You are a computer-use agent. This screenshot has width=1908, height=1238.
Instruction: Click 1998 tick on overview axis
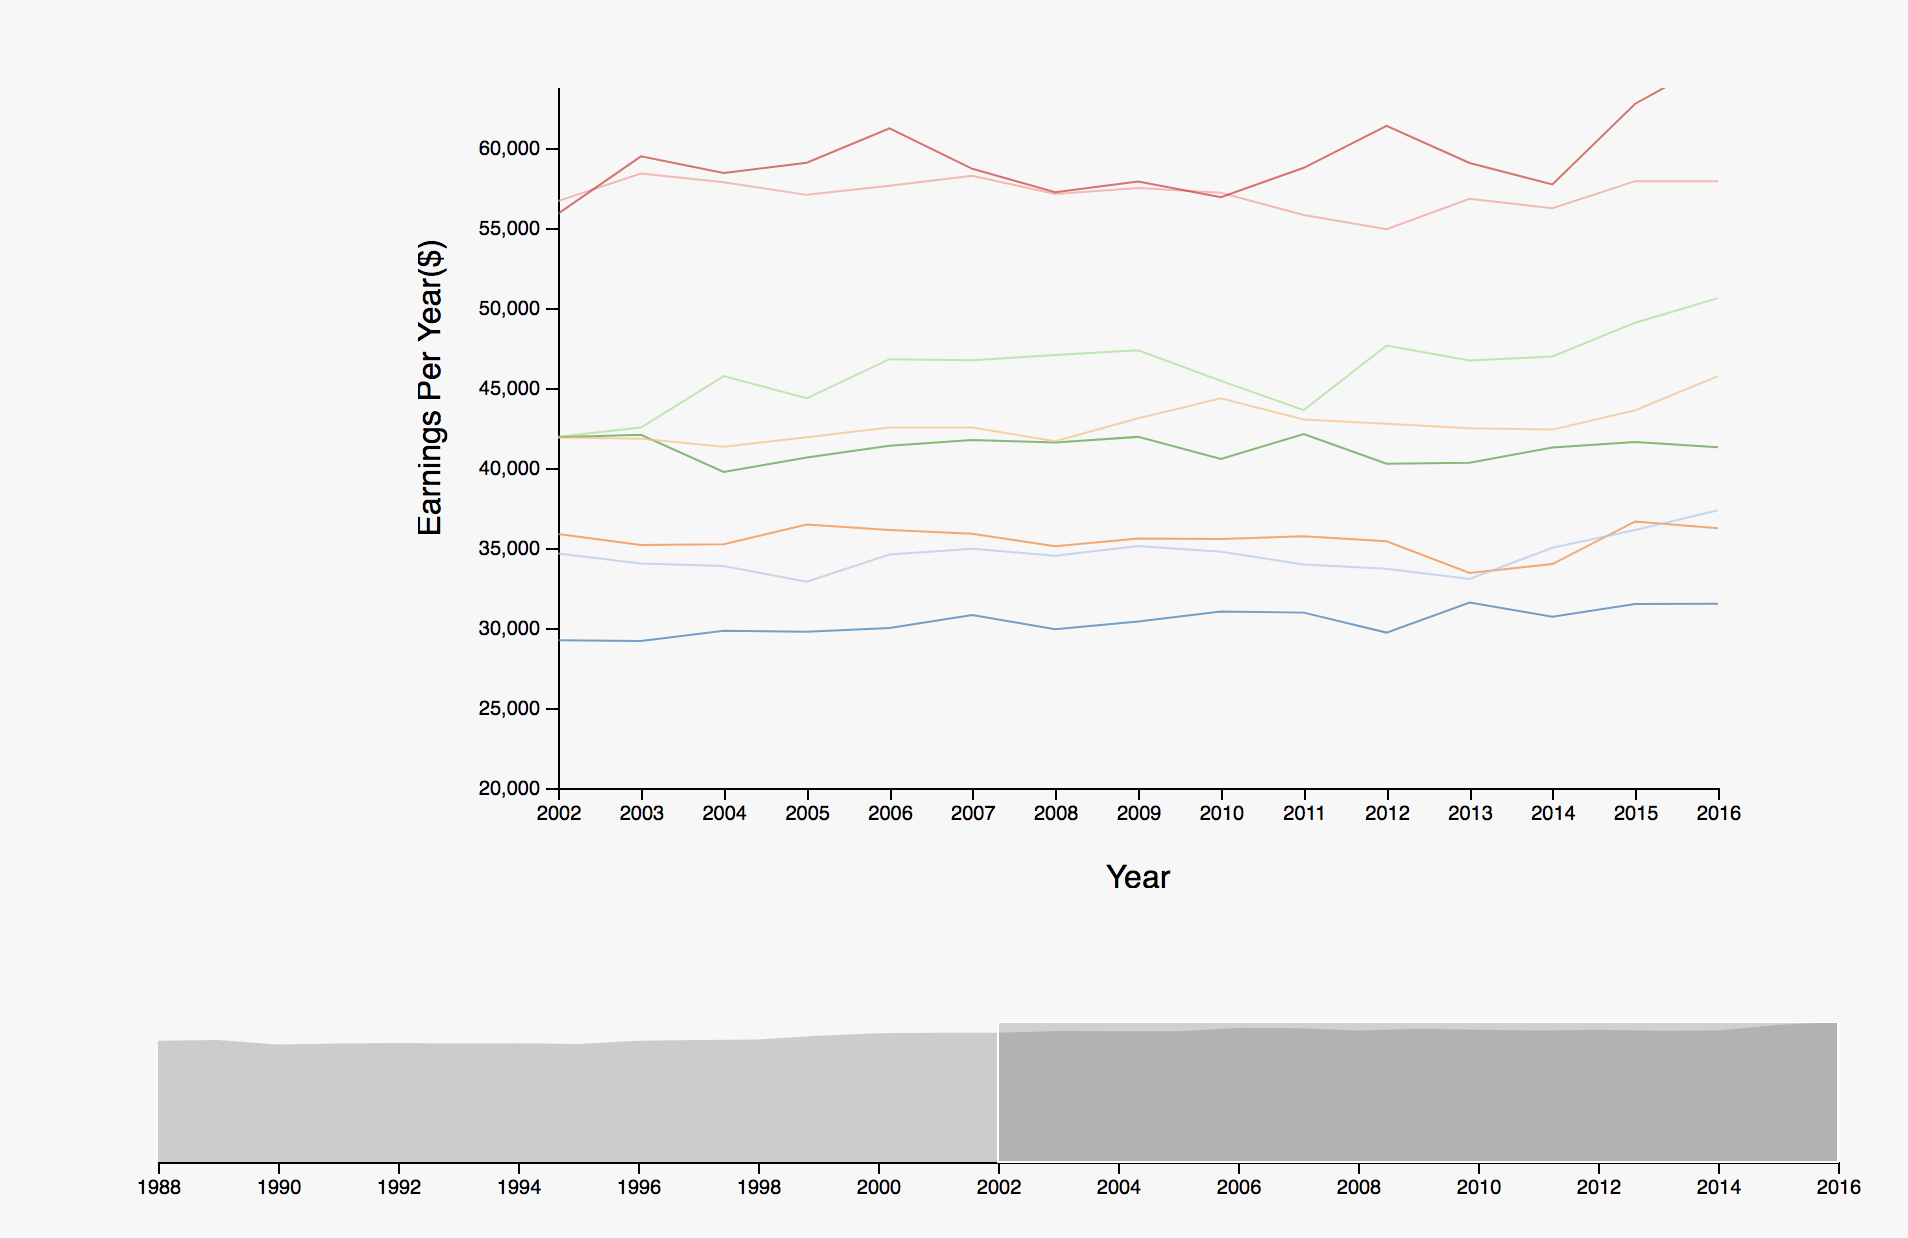pos(759,1187)
